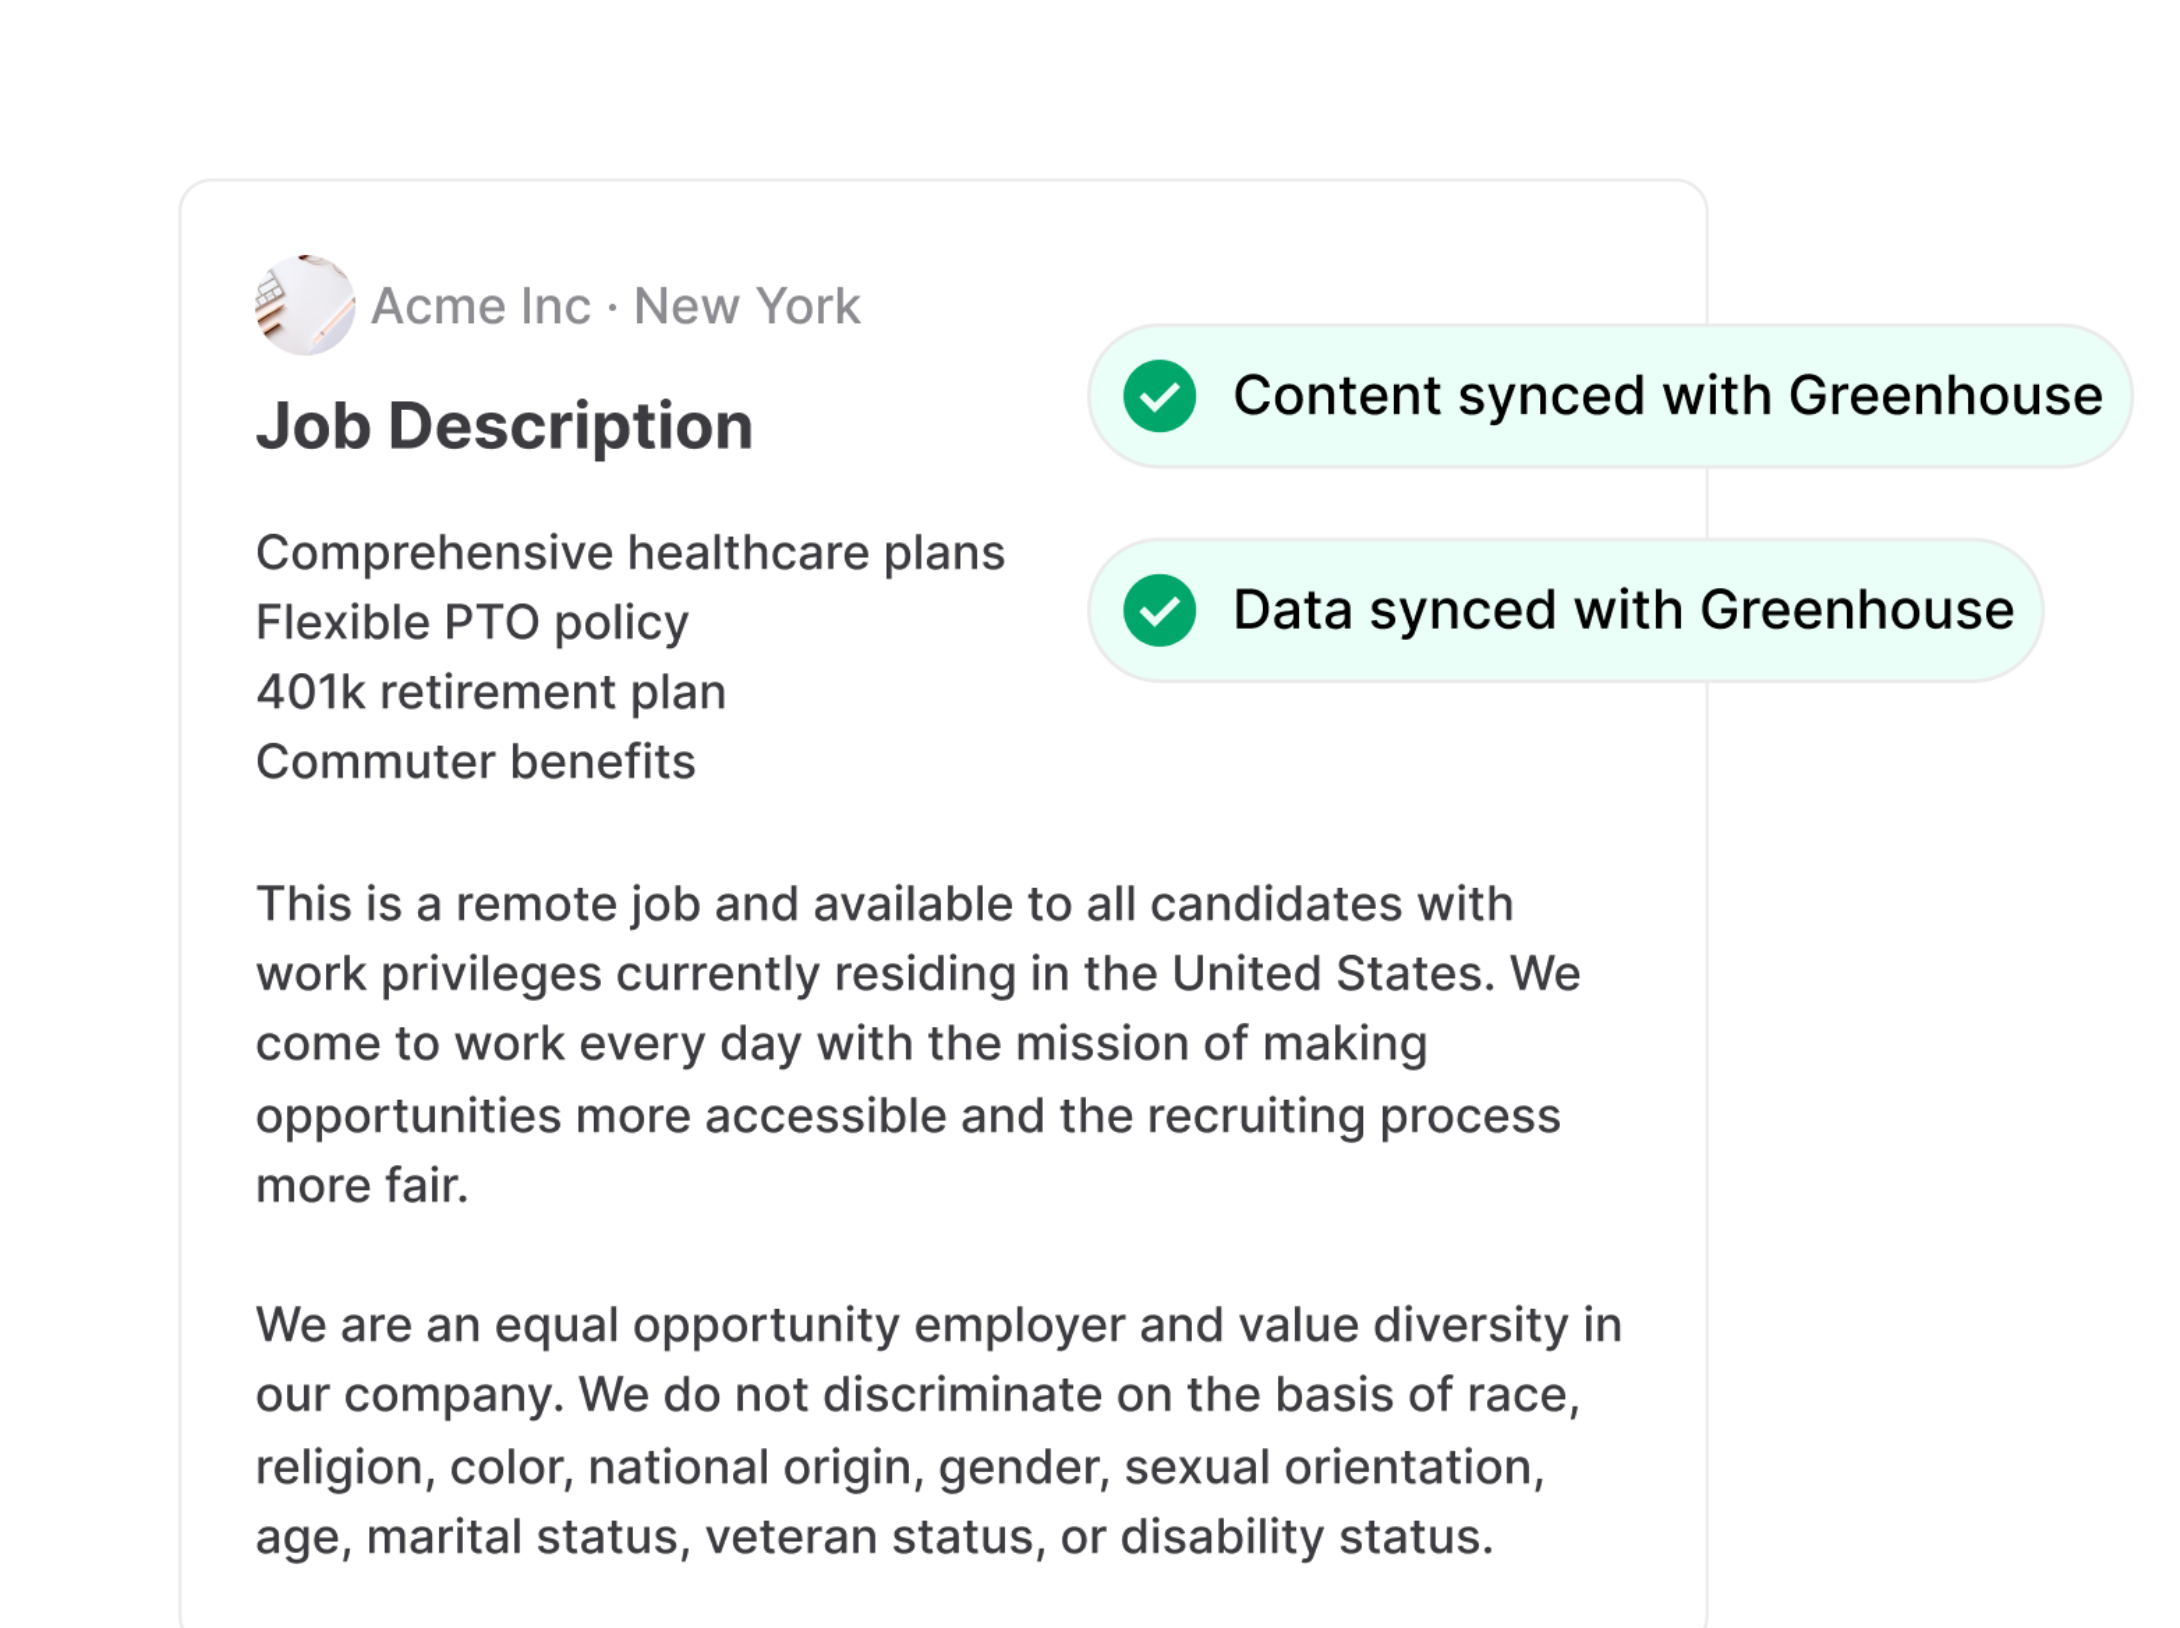
Task: Click the Job Description heading
Action: tap(504, 426)
